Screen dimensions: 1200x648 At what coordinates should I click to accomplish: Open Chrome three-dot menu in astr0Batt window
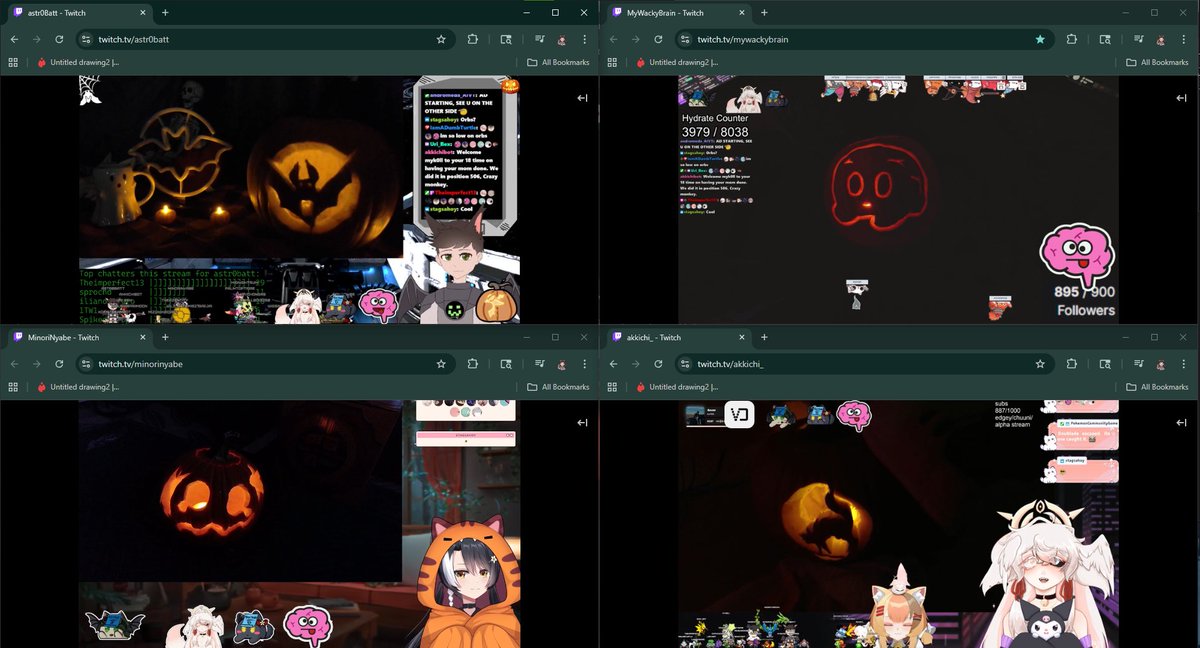click(x=585, y=39)
